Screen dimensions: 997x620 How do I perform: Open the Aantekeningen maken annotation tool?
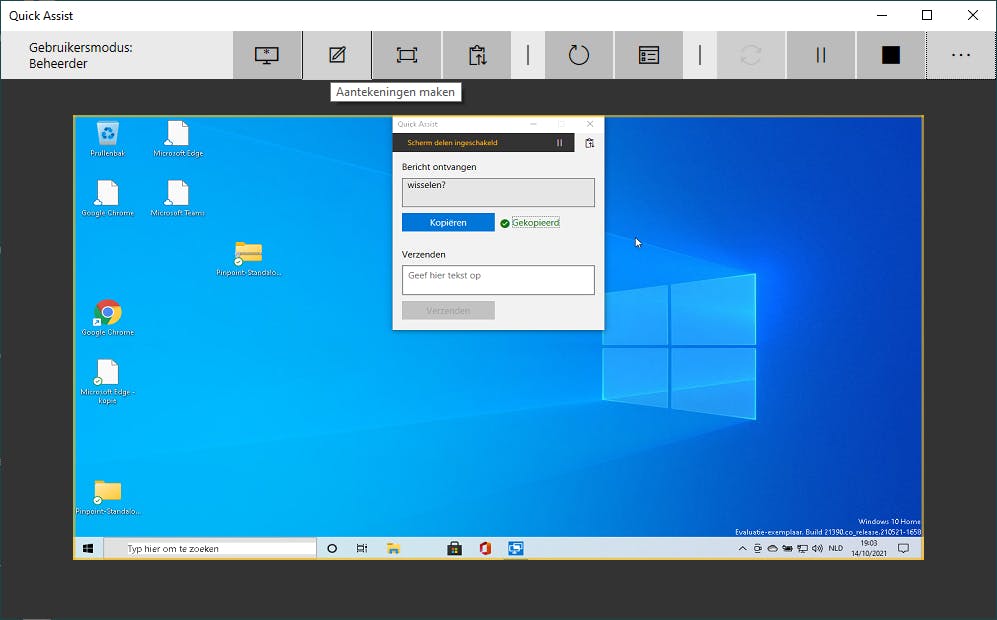pos(337,56)
